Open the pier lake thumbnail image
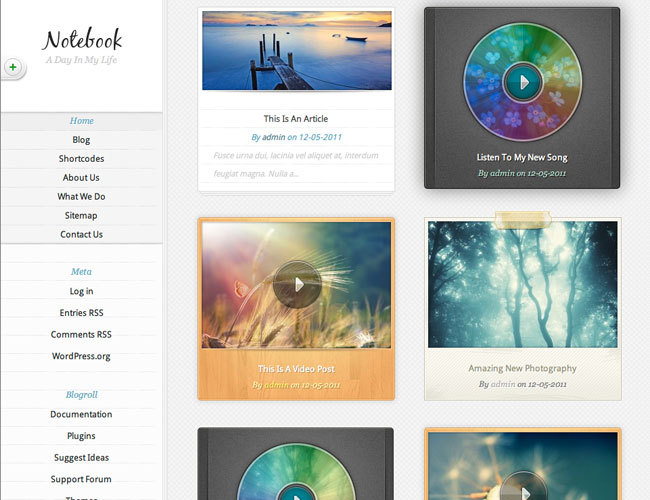 297,51
